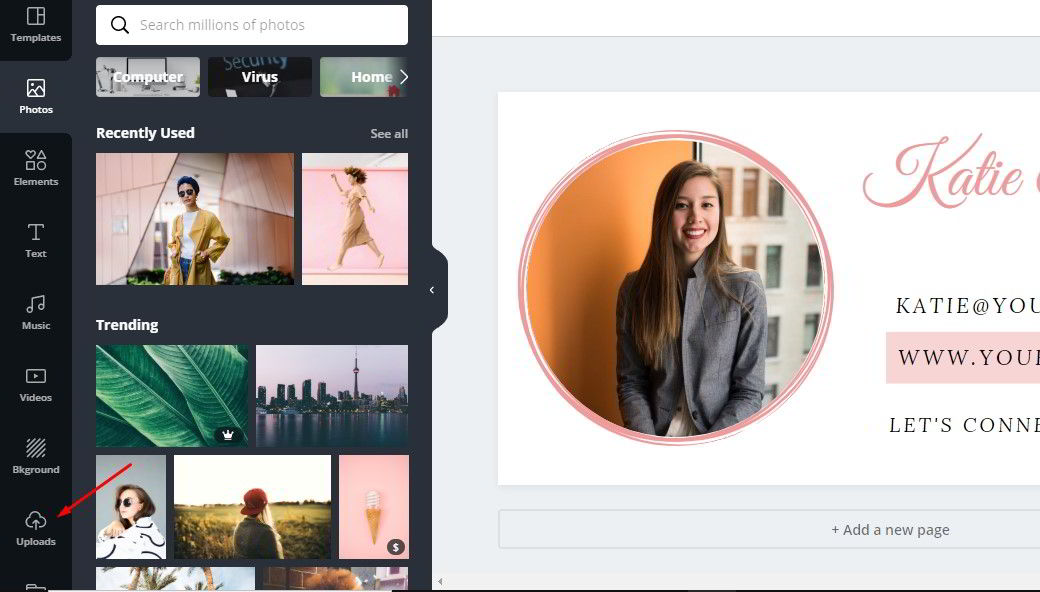The image size is (1040, 592).
Task: Select the circular portrait photo on canvas
Action: (676, 288)
